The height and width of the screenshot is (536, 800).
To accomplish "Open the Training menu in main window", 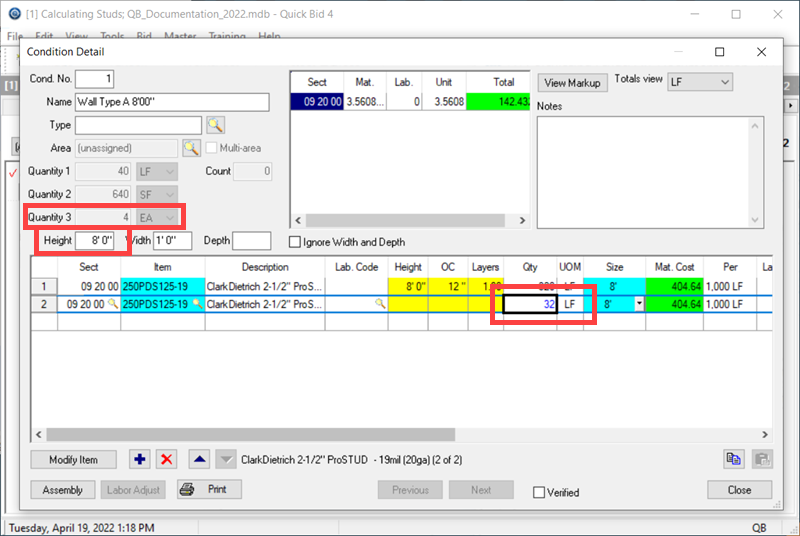I will pos(227,36).
